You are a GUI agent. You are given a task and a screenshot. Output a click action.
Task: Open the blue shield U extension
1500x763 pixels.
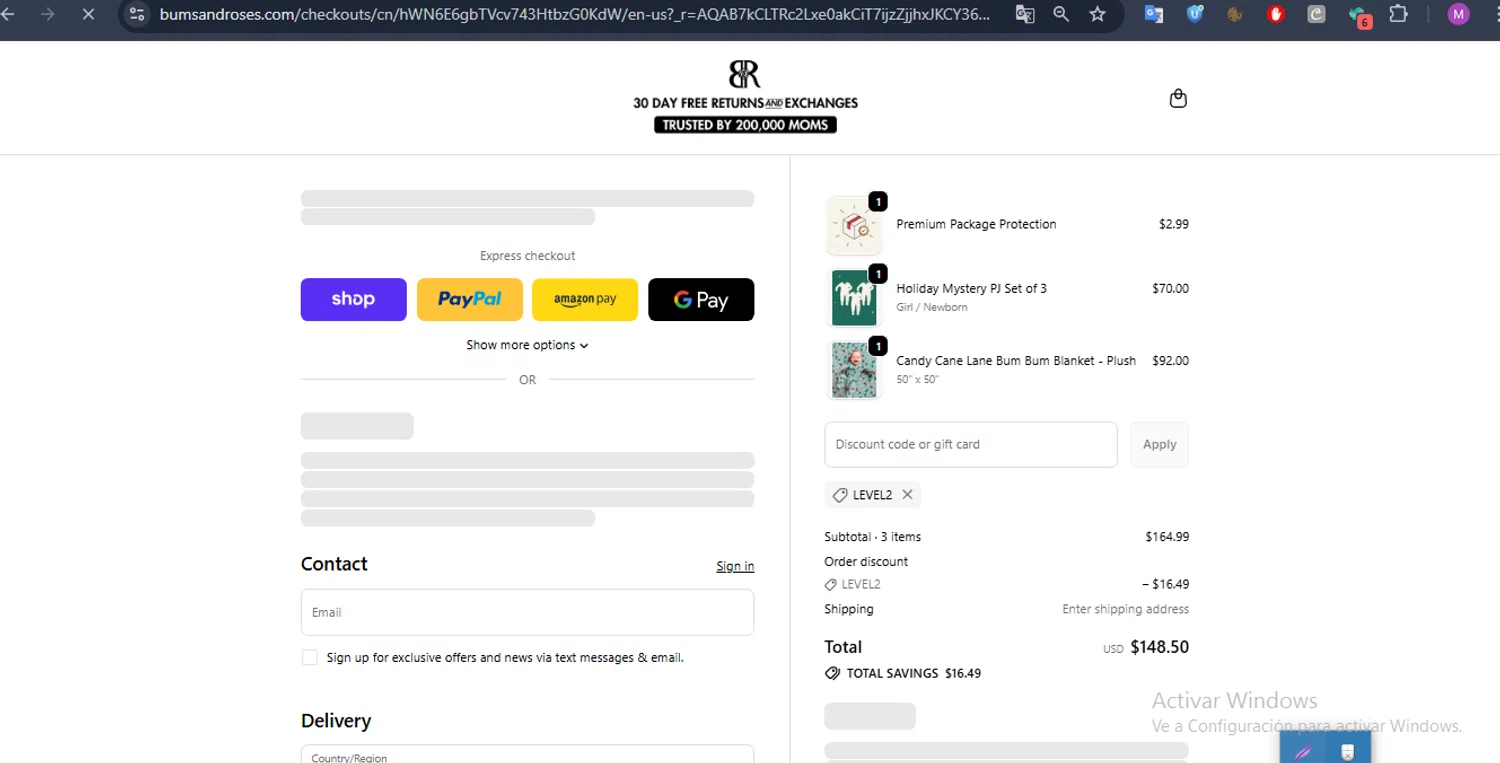click(x=1195, y=14)
